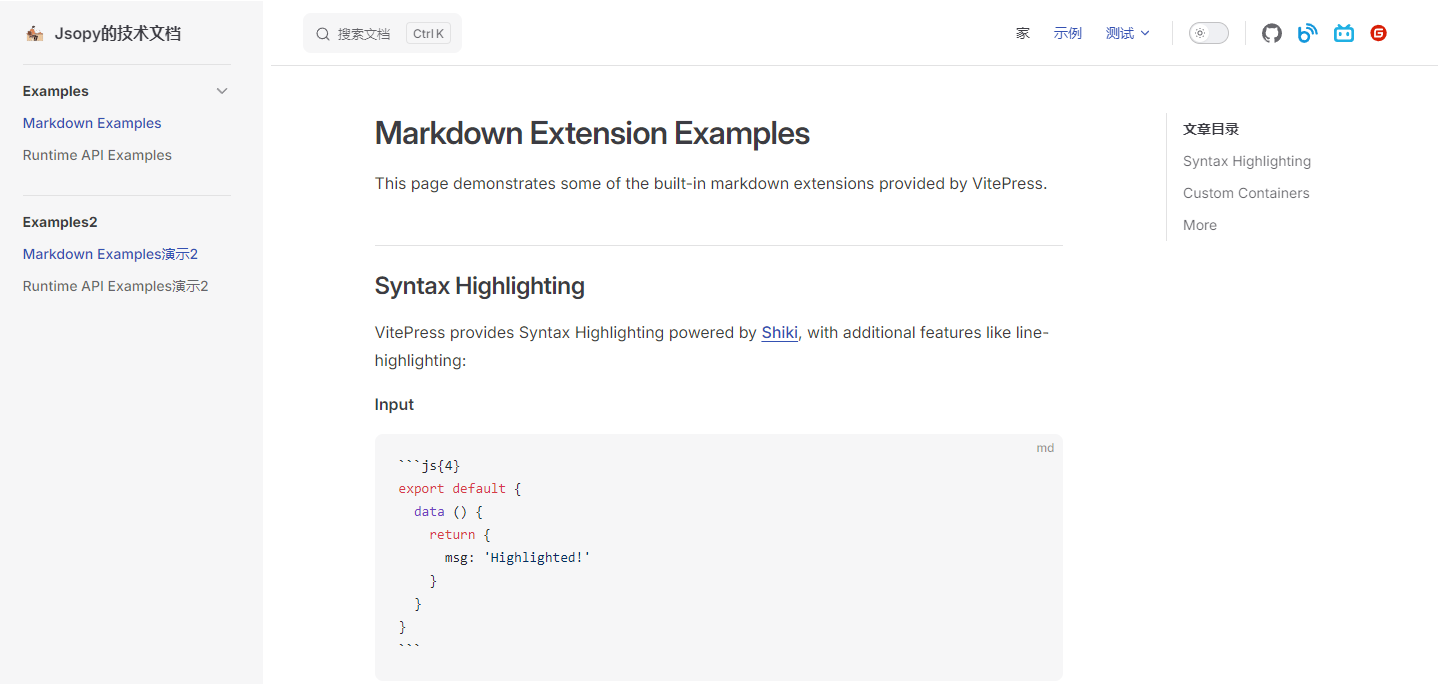The image size is (1438, 684).
Task: Click the 'export default {' code line
Action: (x=460, y=488)
